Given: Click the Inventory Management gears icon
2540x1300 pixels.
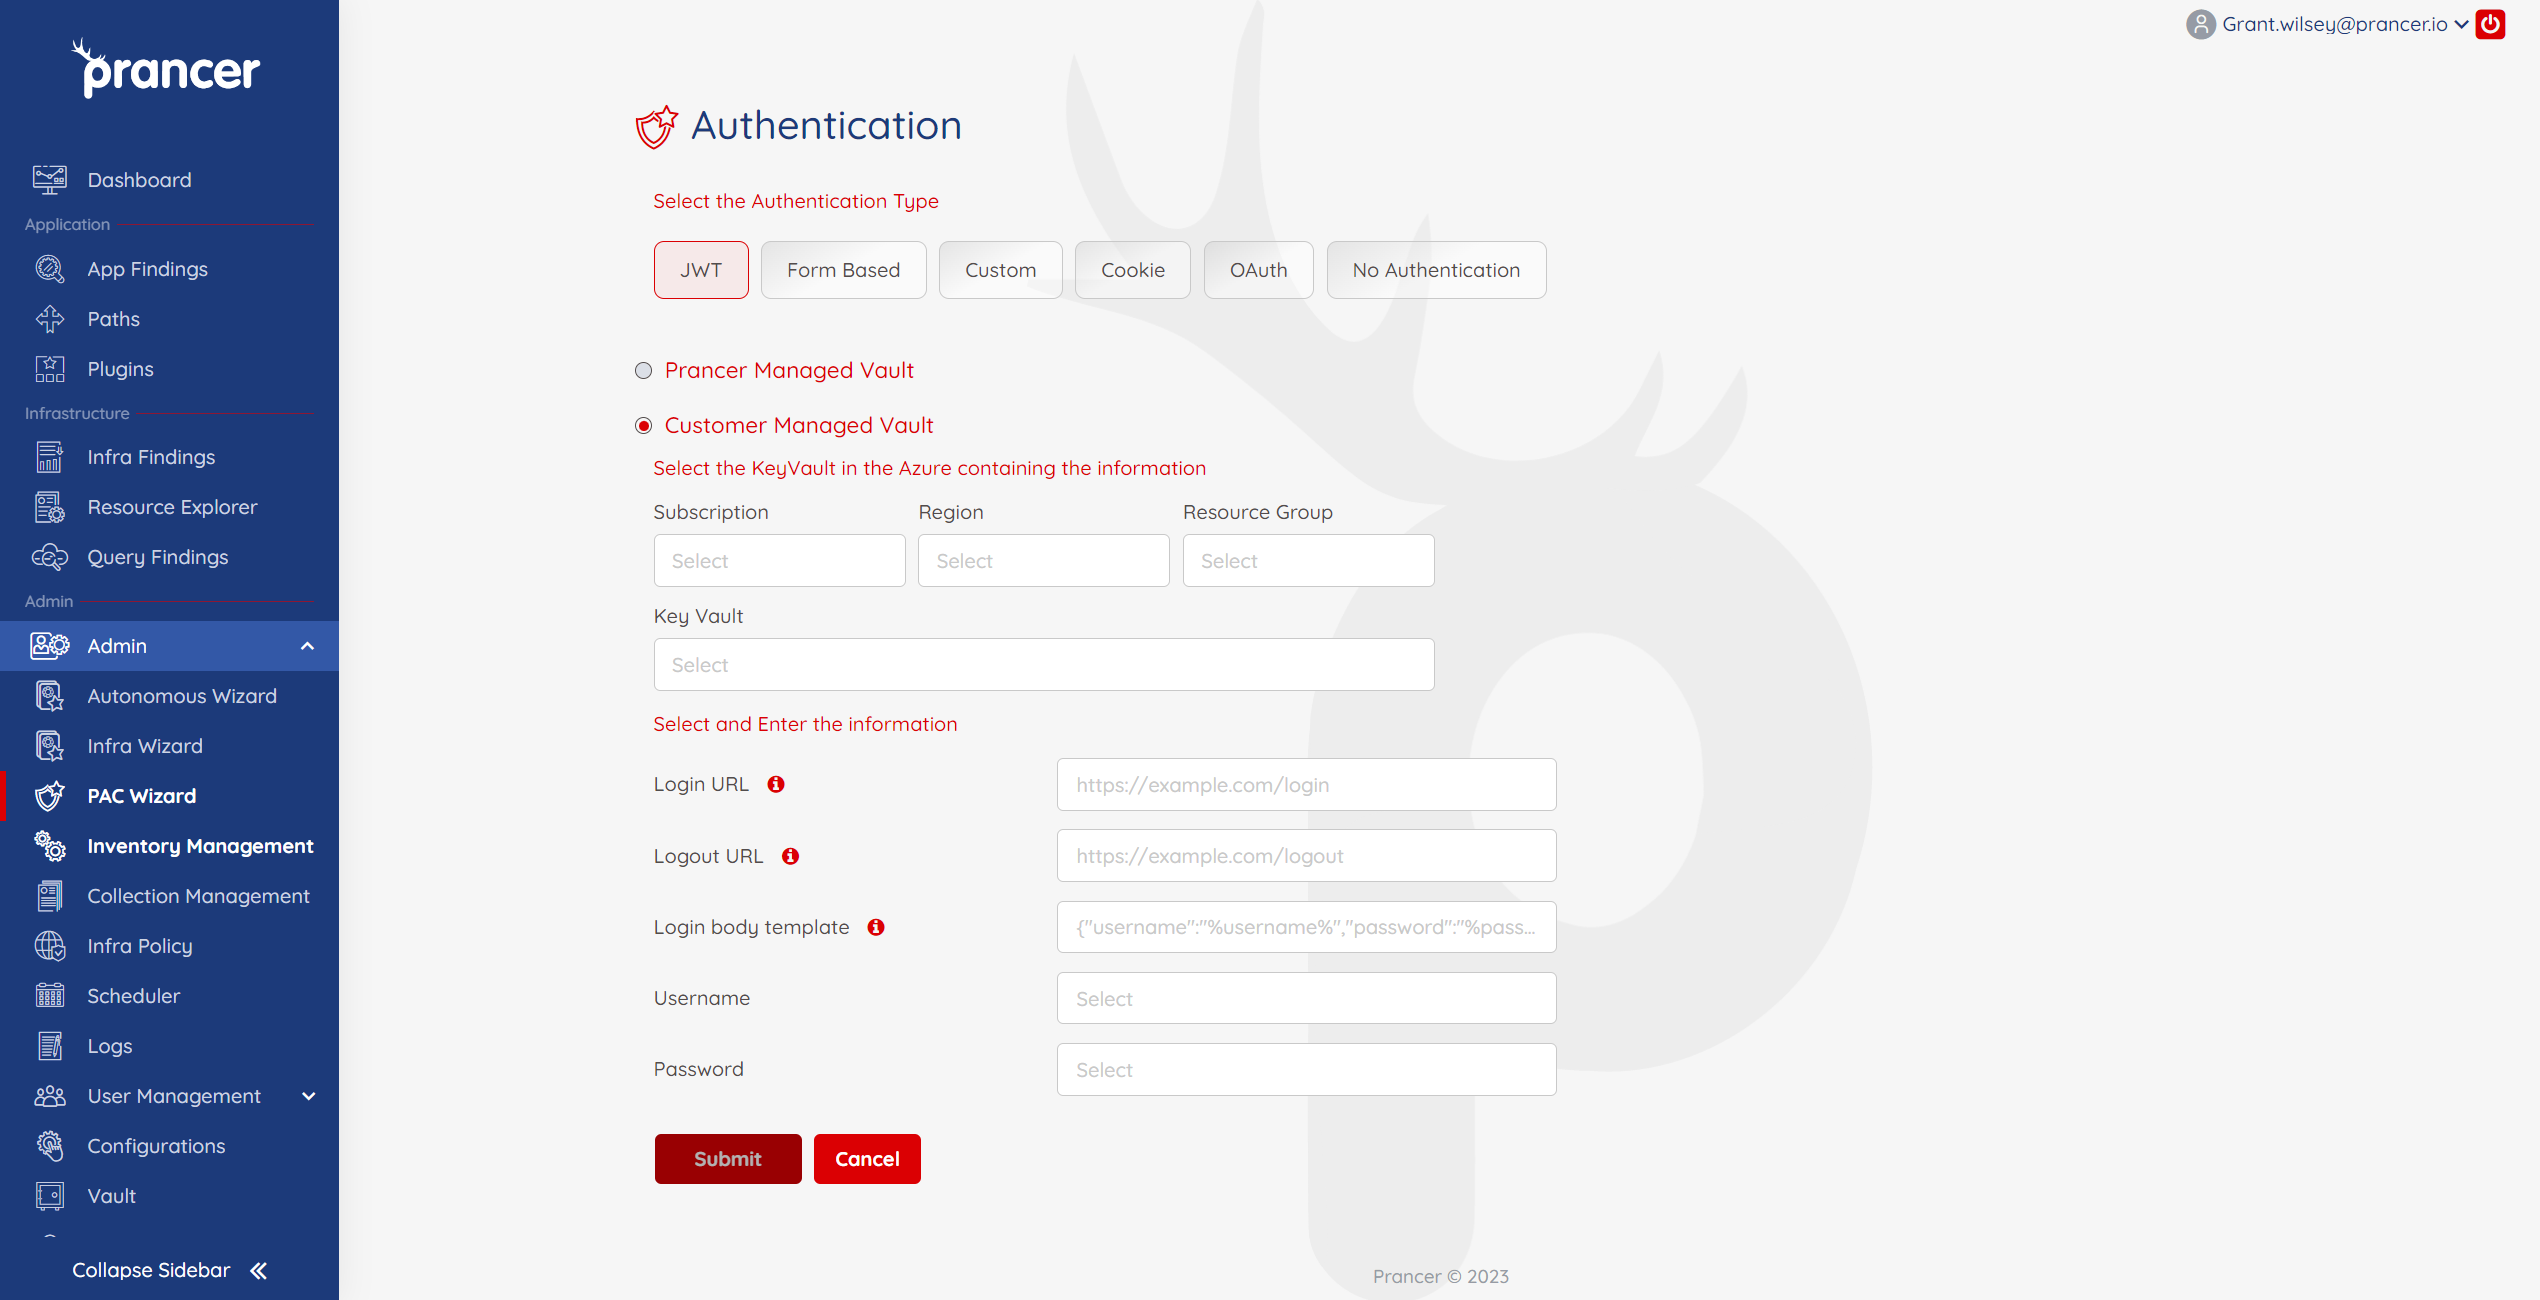Looking at the screenshot, I should point(49,846).
